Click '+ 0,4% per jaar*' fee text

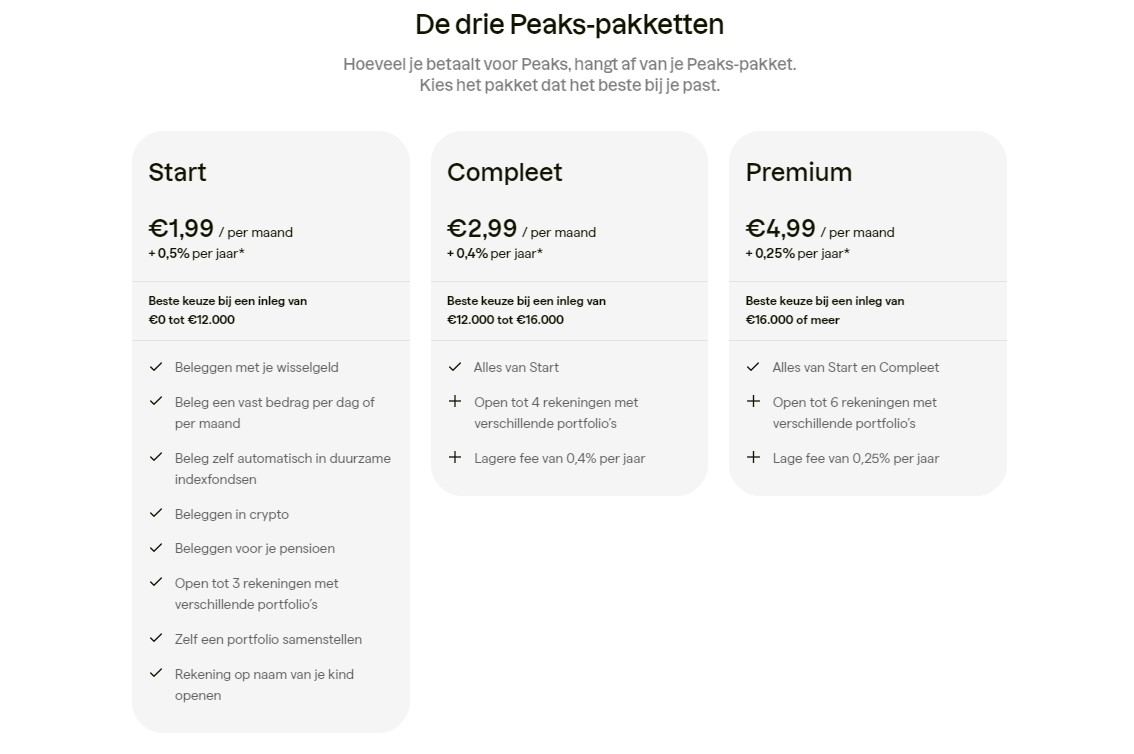pos(495,253)
